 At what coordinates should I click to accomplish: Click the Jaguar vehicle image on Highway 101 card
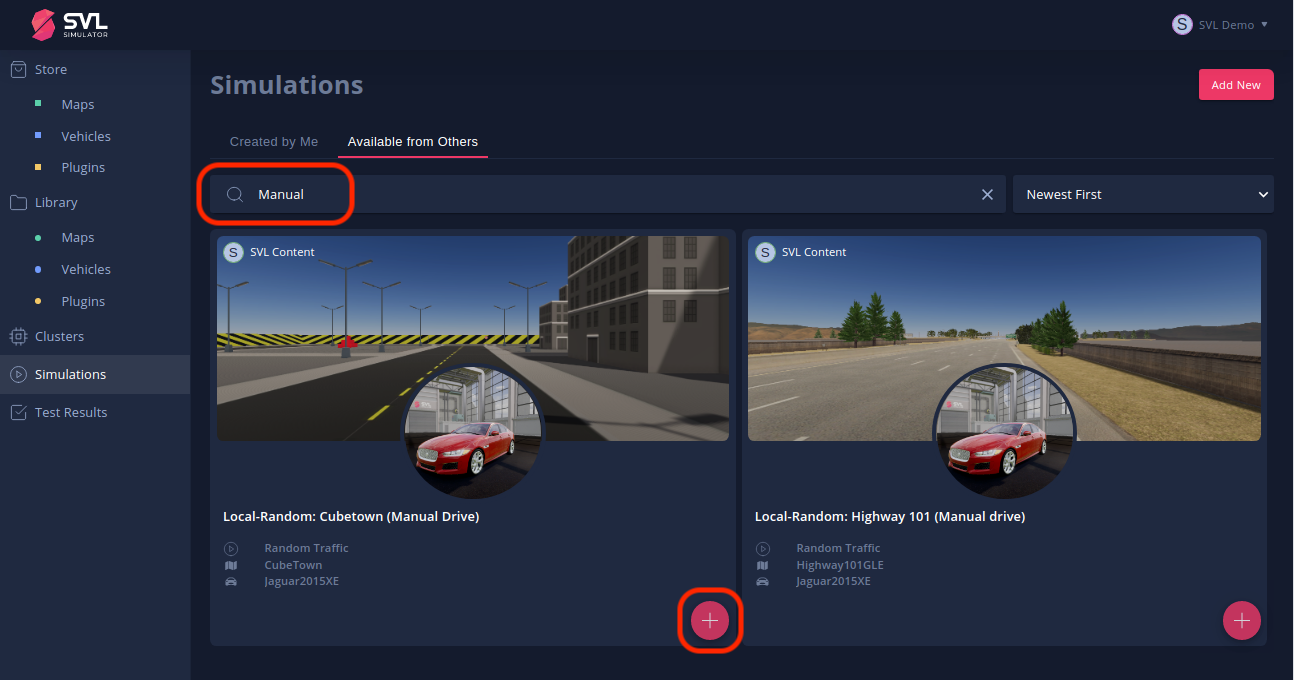point(1004,432)
